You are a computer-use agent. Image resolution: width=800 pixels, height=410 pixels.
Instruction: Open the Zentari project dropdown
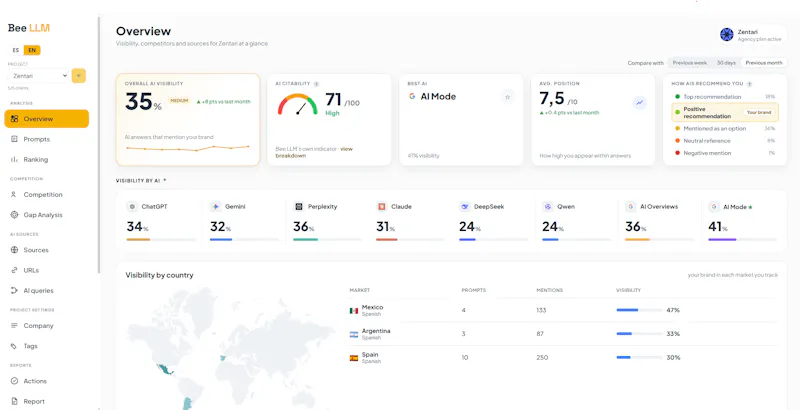39,75
